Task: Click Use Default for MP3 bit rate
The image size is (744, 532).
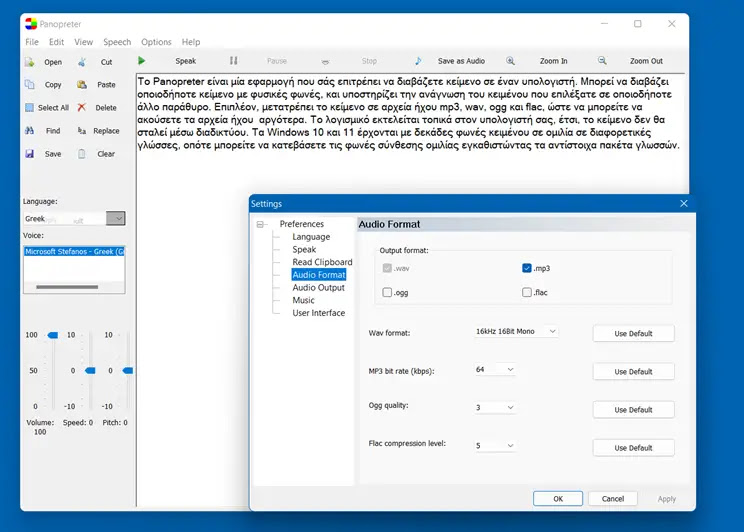Action: click(633, 372)
